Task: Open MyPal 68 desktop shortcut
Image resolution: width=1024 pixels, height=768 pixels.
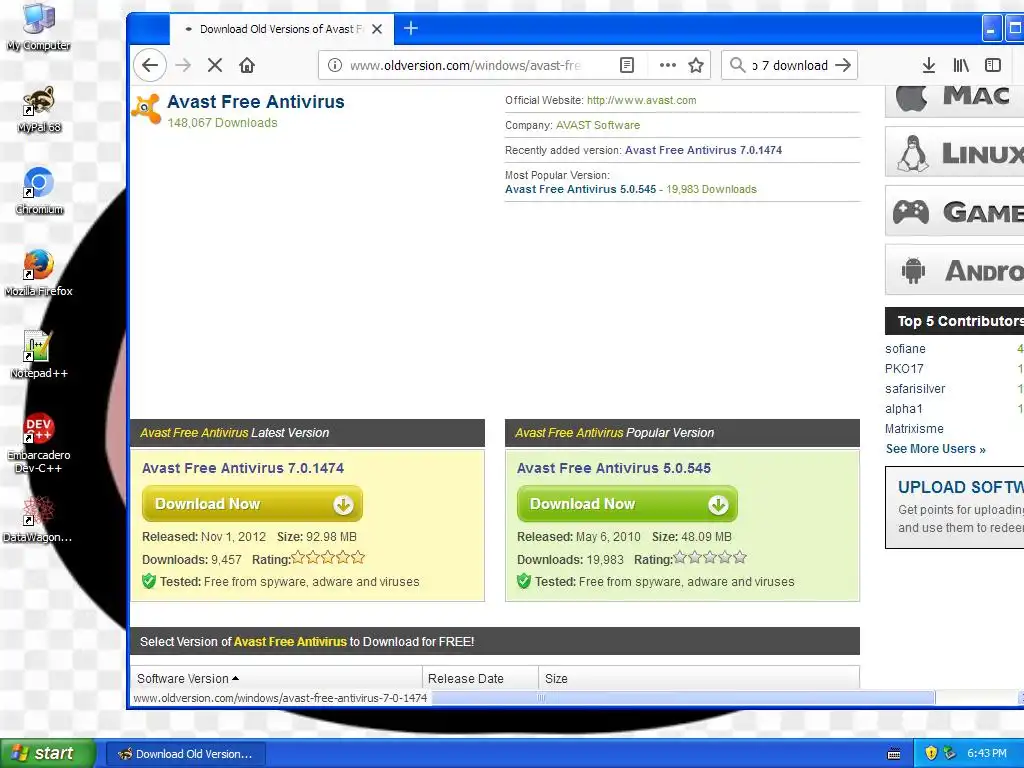Action: 39,108
